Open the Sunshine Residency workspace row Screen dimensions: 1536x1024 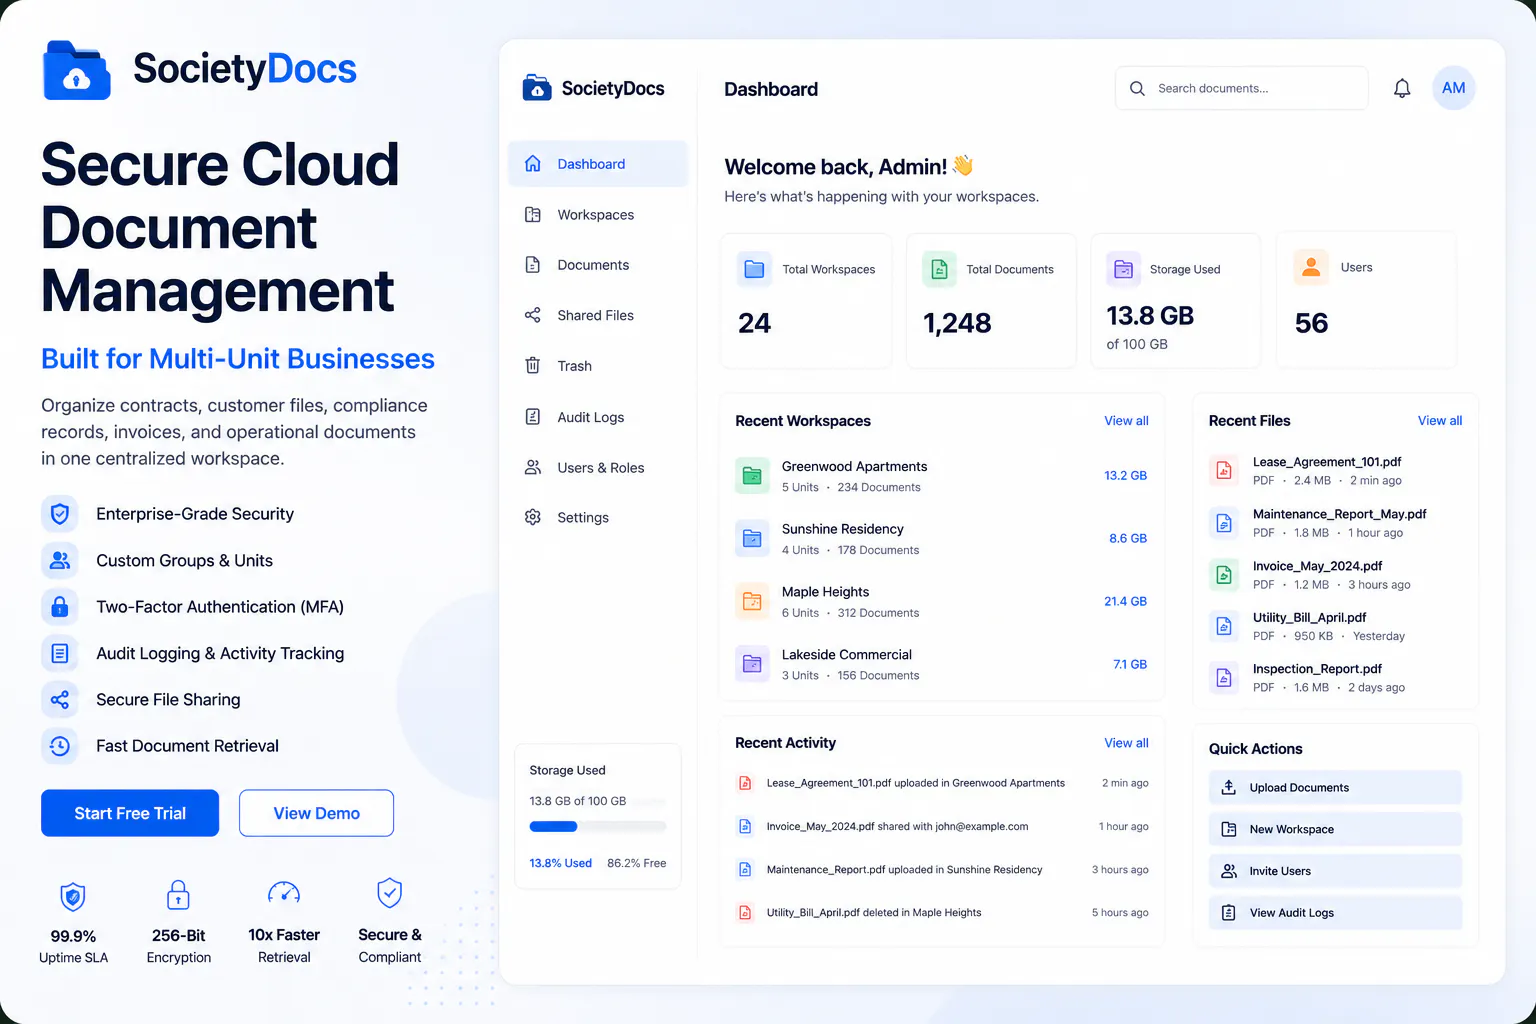click(941, 539)
